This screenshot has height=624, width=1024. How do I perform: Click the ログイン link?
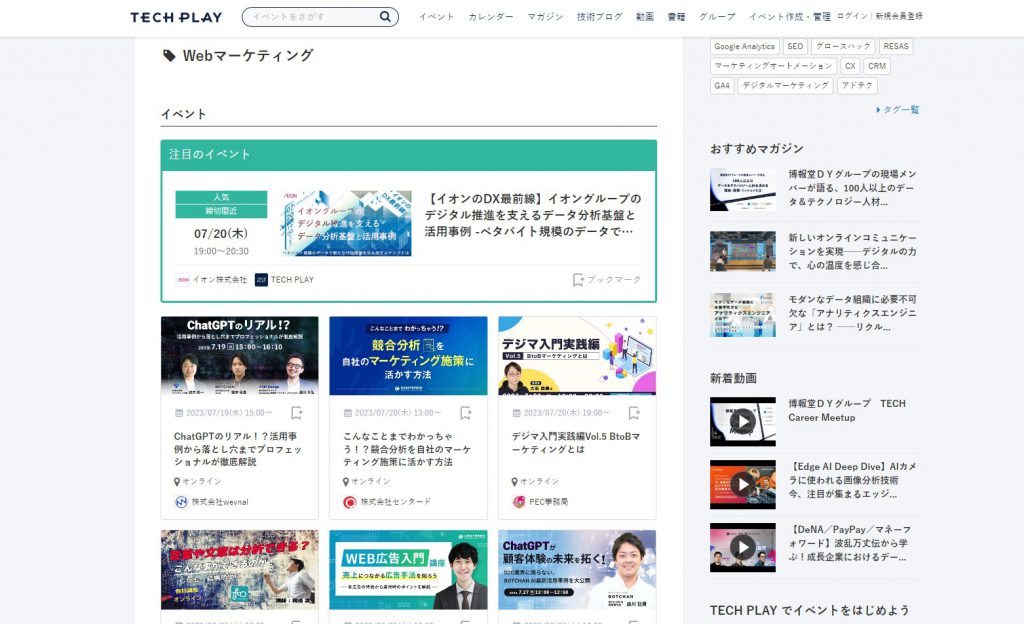point(852,17)
